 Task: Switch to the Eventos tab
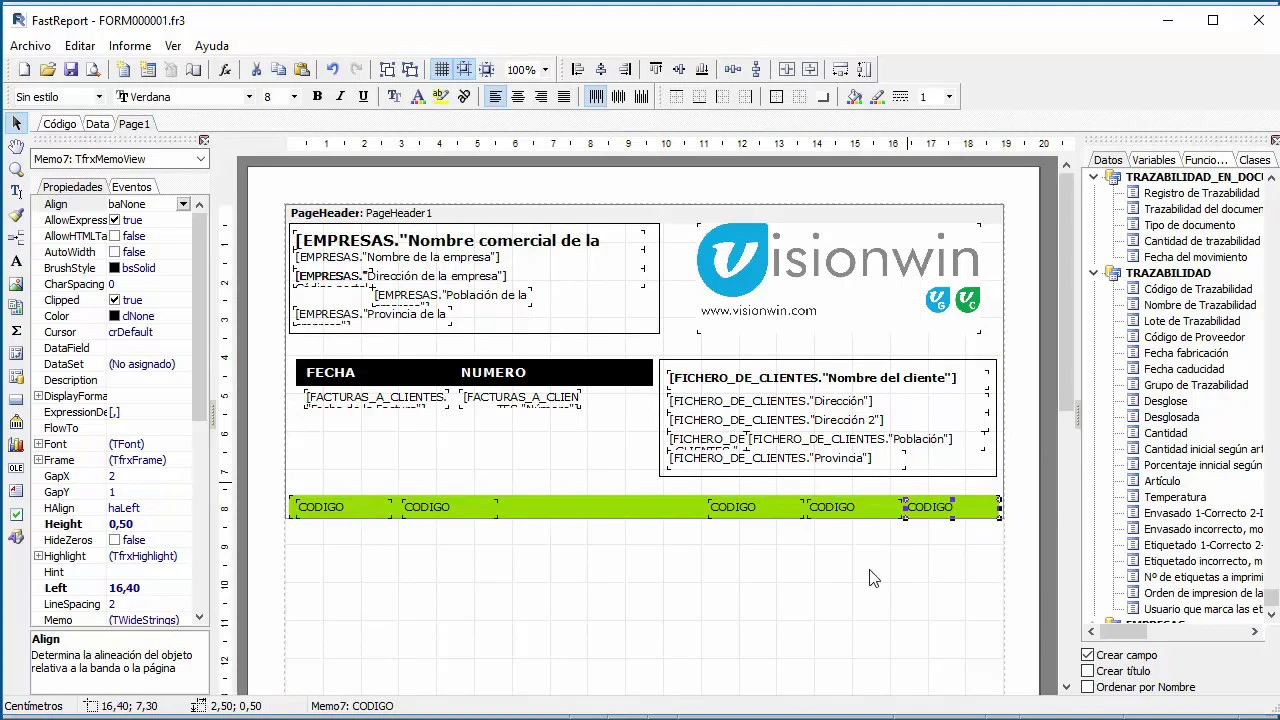[x=132, y=187]
